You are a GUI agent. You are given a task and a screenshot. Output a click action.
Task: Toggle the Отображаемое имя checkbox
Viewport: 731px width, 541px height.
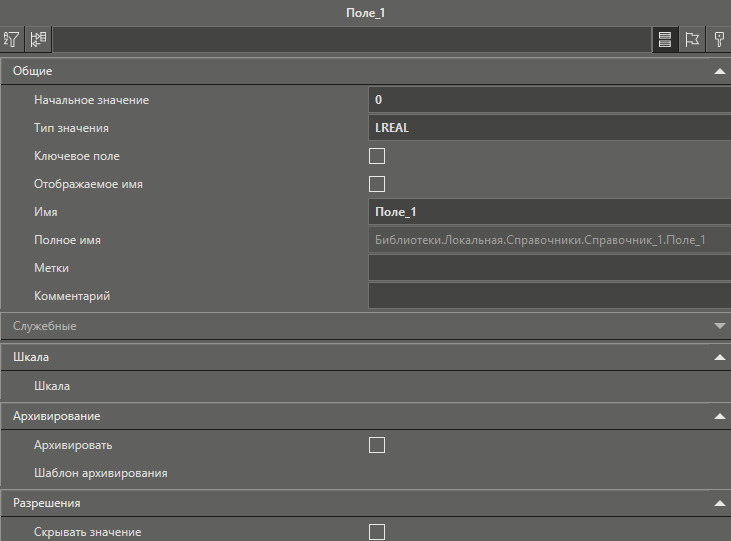coord(377,184)
